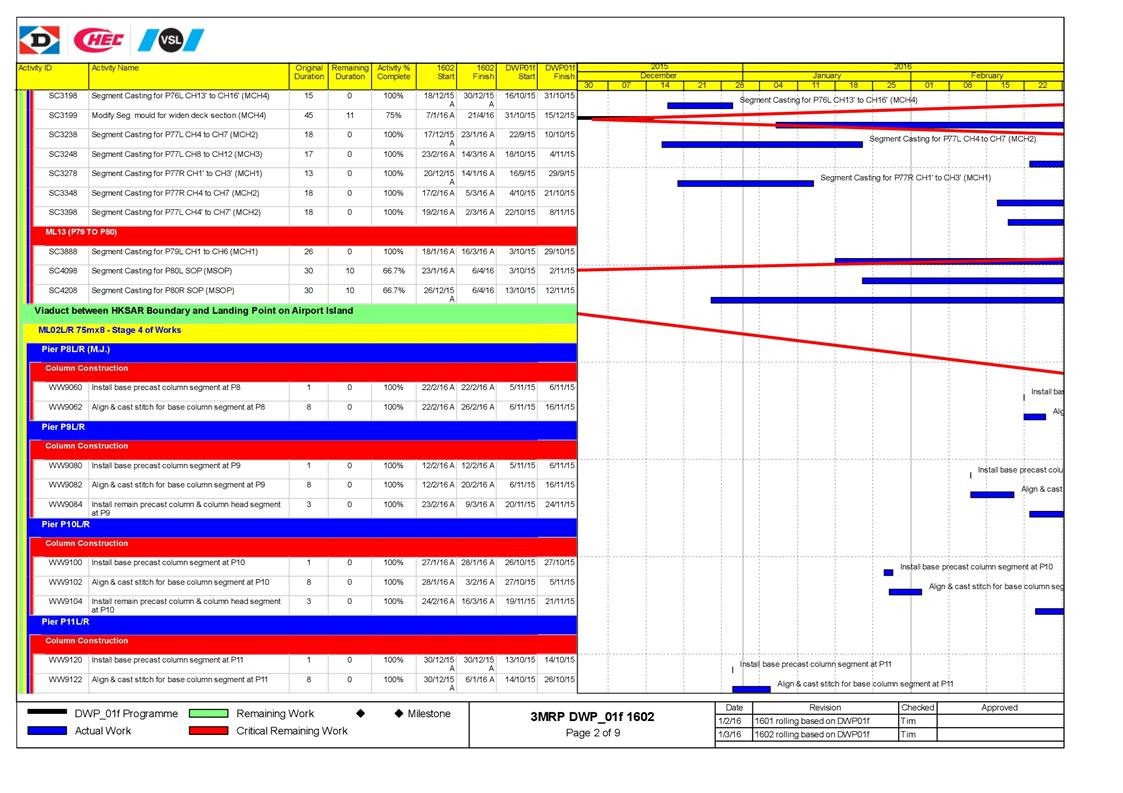This screenshot has width=1123, height=793.
Task: Click revision entry '1601 rolling based on DWP01f'
Action: pos(811,721)
